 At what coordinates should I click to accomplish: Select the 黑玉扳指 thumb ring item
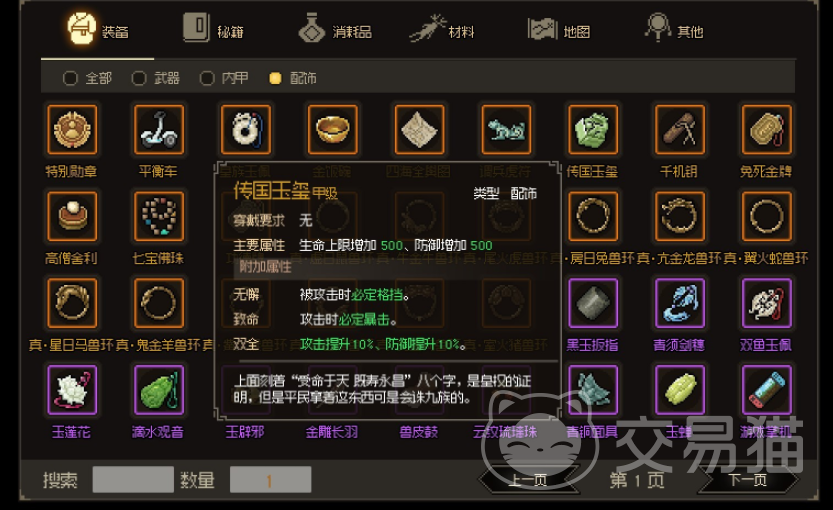(593, 303)
